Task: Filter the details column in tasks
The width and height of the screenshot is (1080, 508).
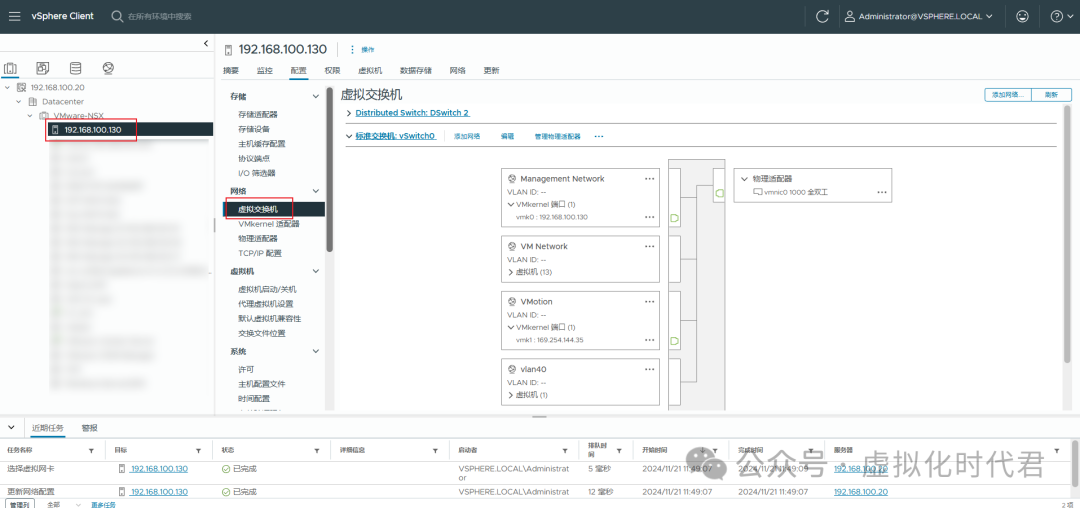Action: (x=435, y=450)
